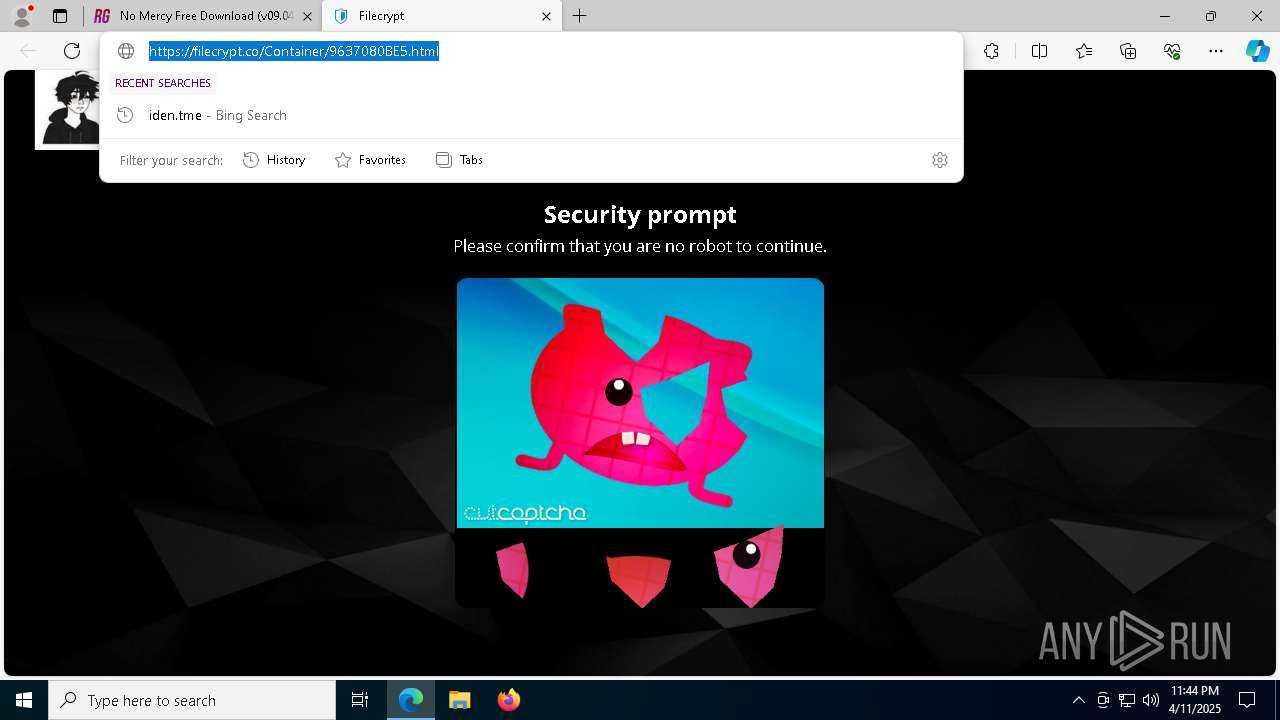
Task: Close the No Mercy Free Download tab
Action: click(307, 16)
